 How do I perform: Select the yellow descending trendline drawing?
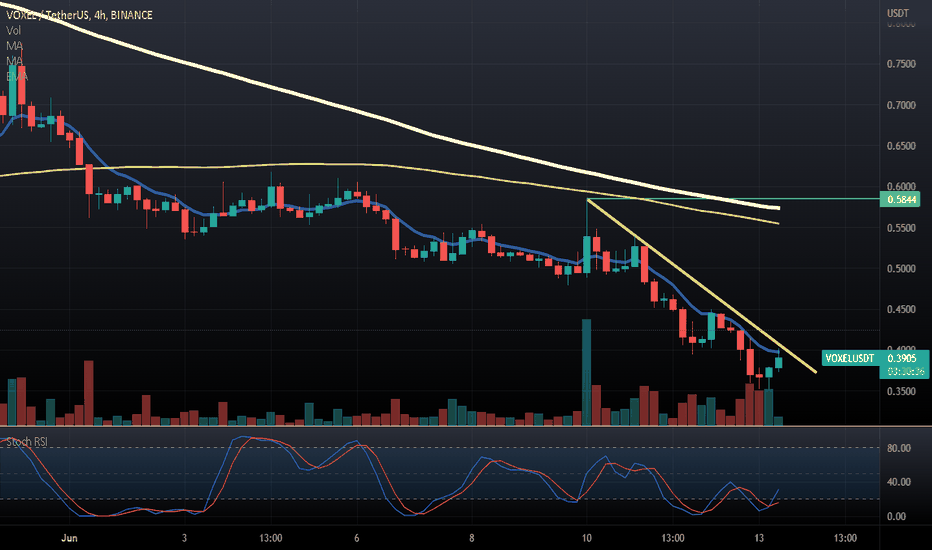point(701,286)
